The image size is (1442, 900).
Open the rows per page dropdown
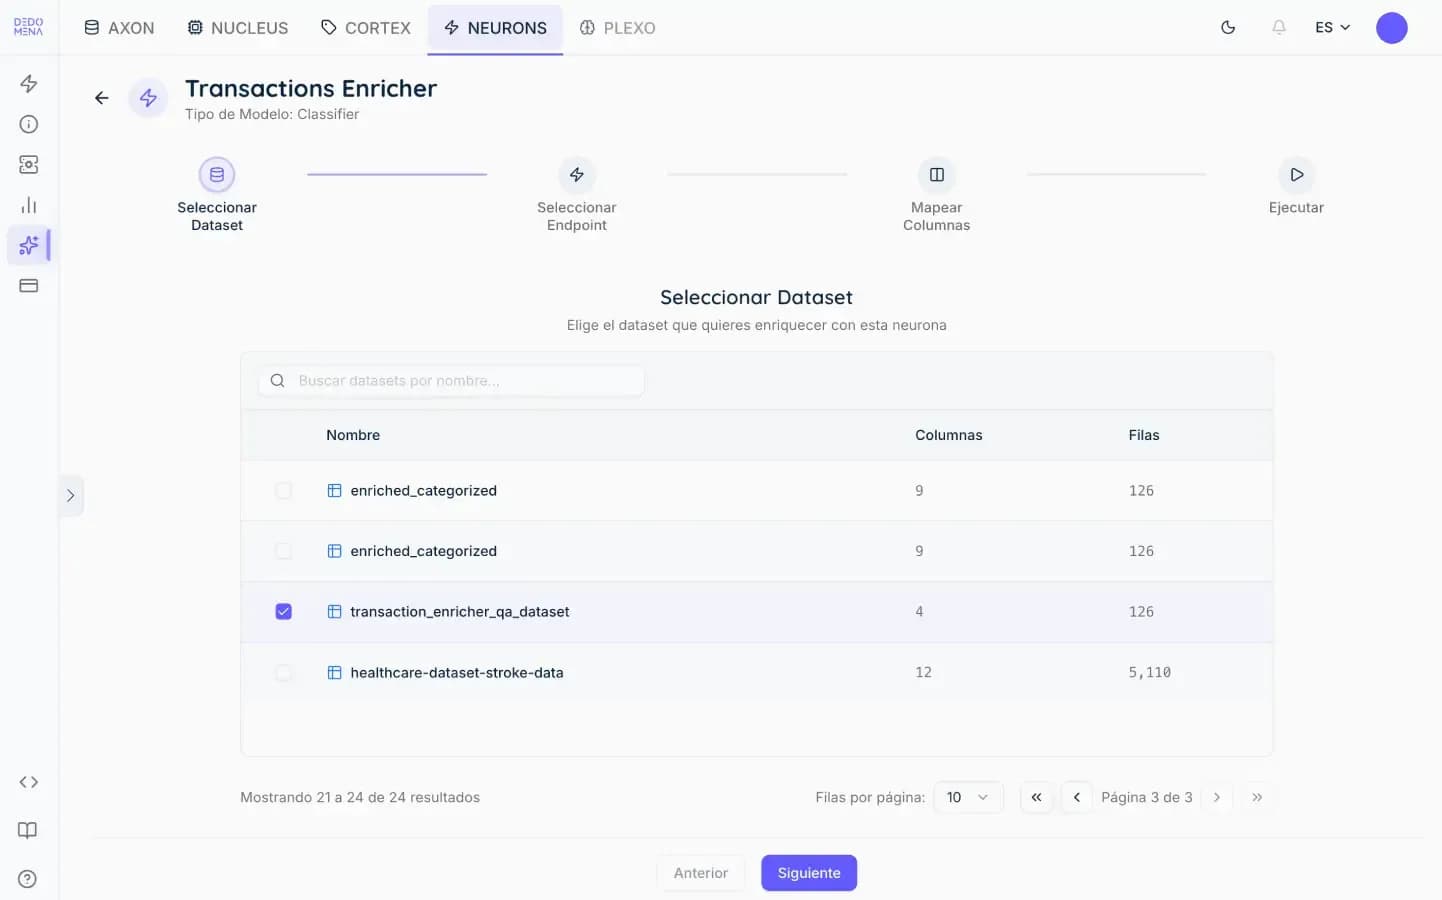pos(968,797)
